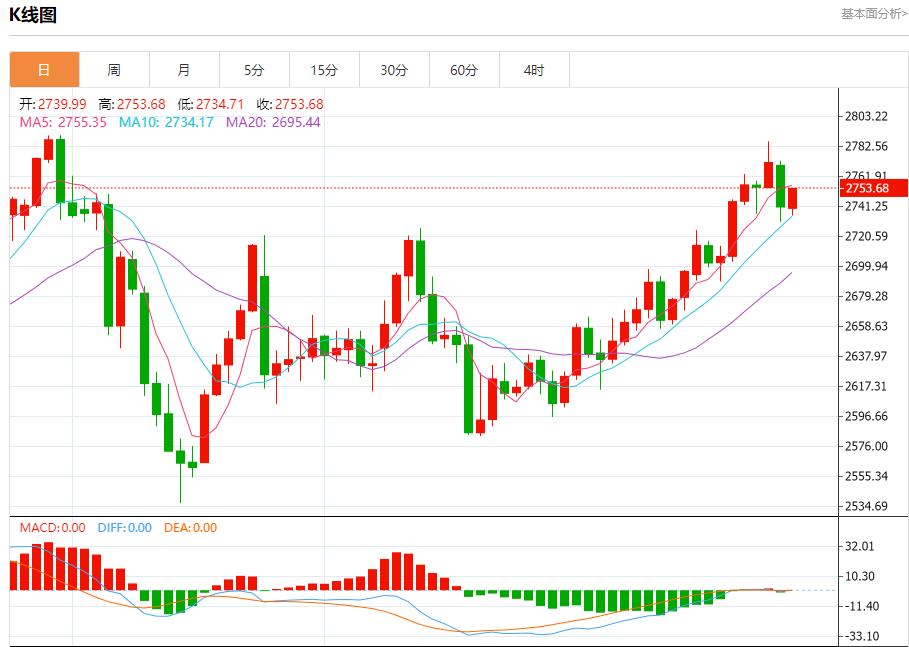
Task: Open the 15分 interval chart
Action: tap(324, 70)
